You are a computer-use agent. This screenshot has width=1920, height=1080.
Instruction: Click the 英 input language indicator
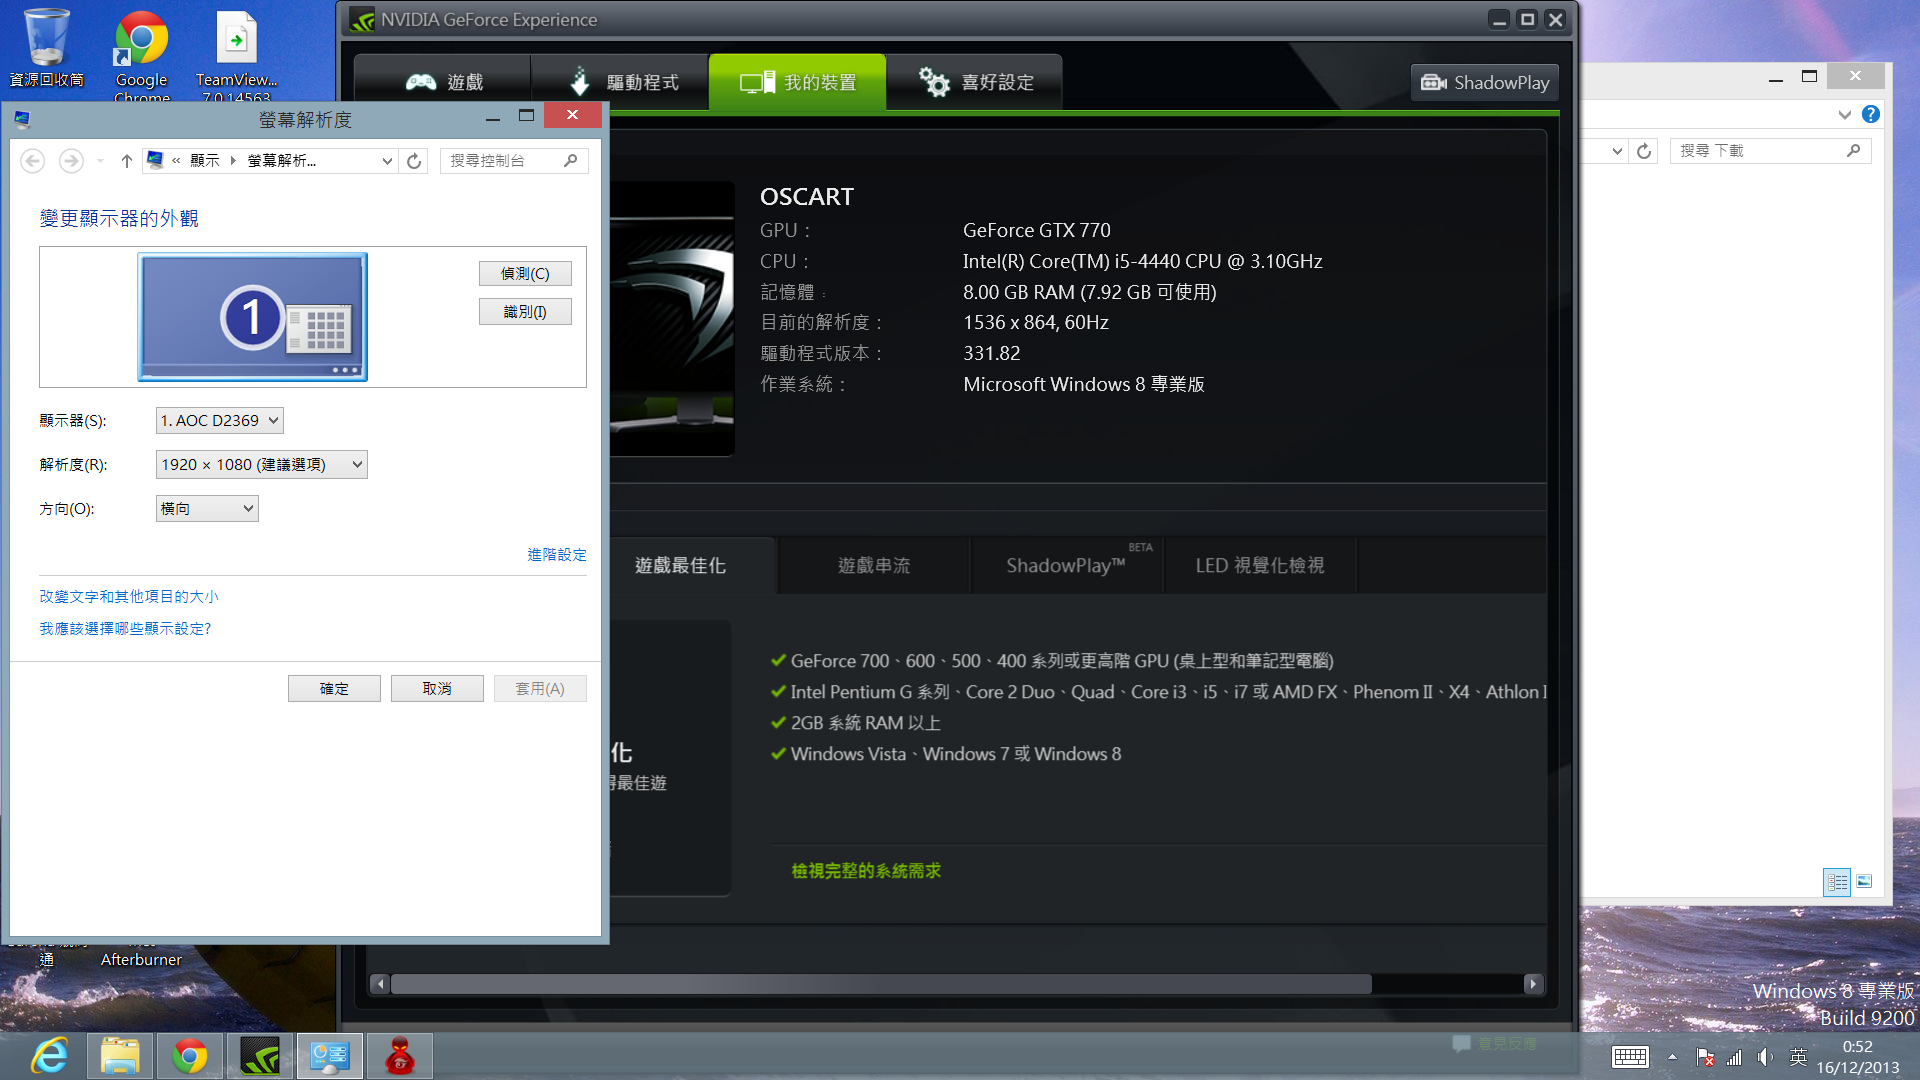(x=1798, y=1057)
